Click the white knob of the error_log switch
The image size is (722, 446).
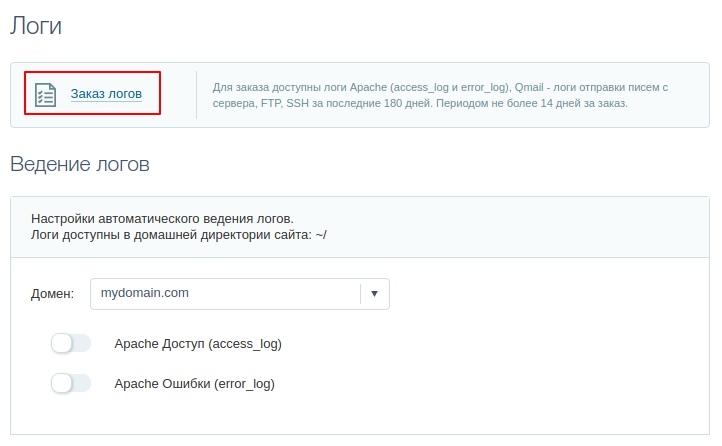(62, 383)
